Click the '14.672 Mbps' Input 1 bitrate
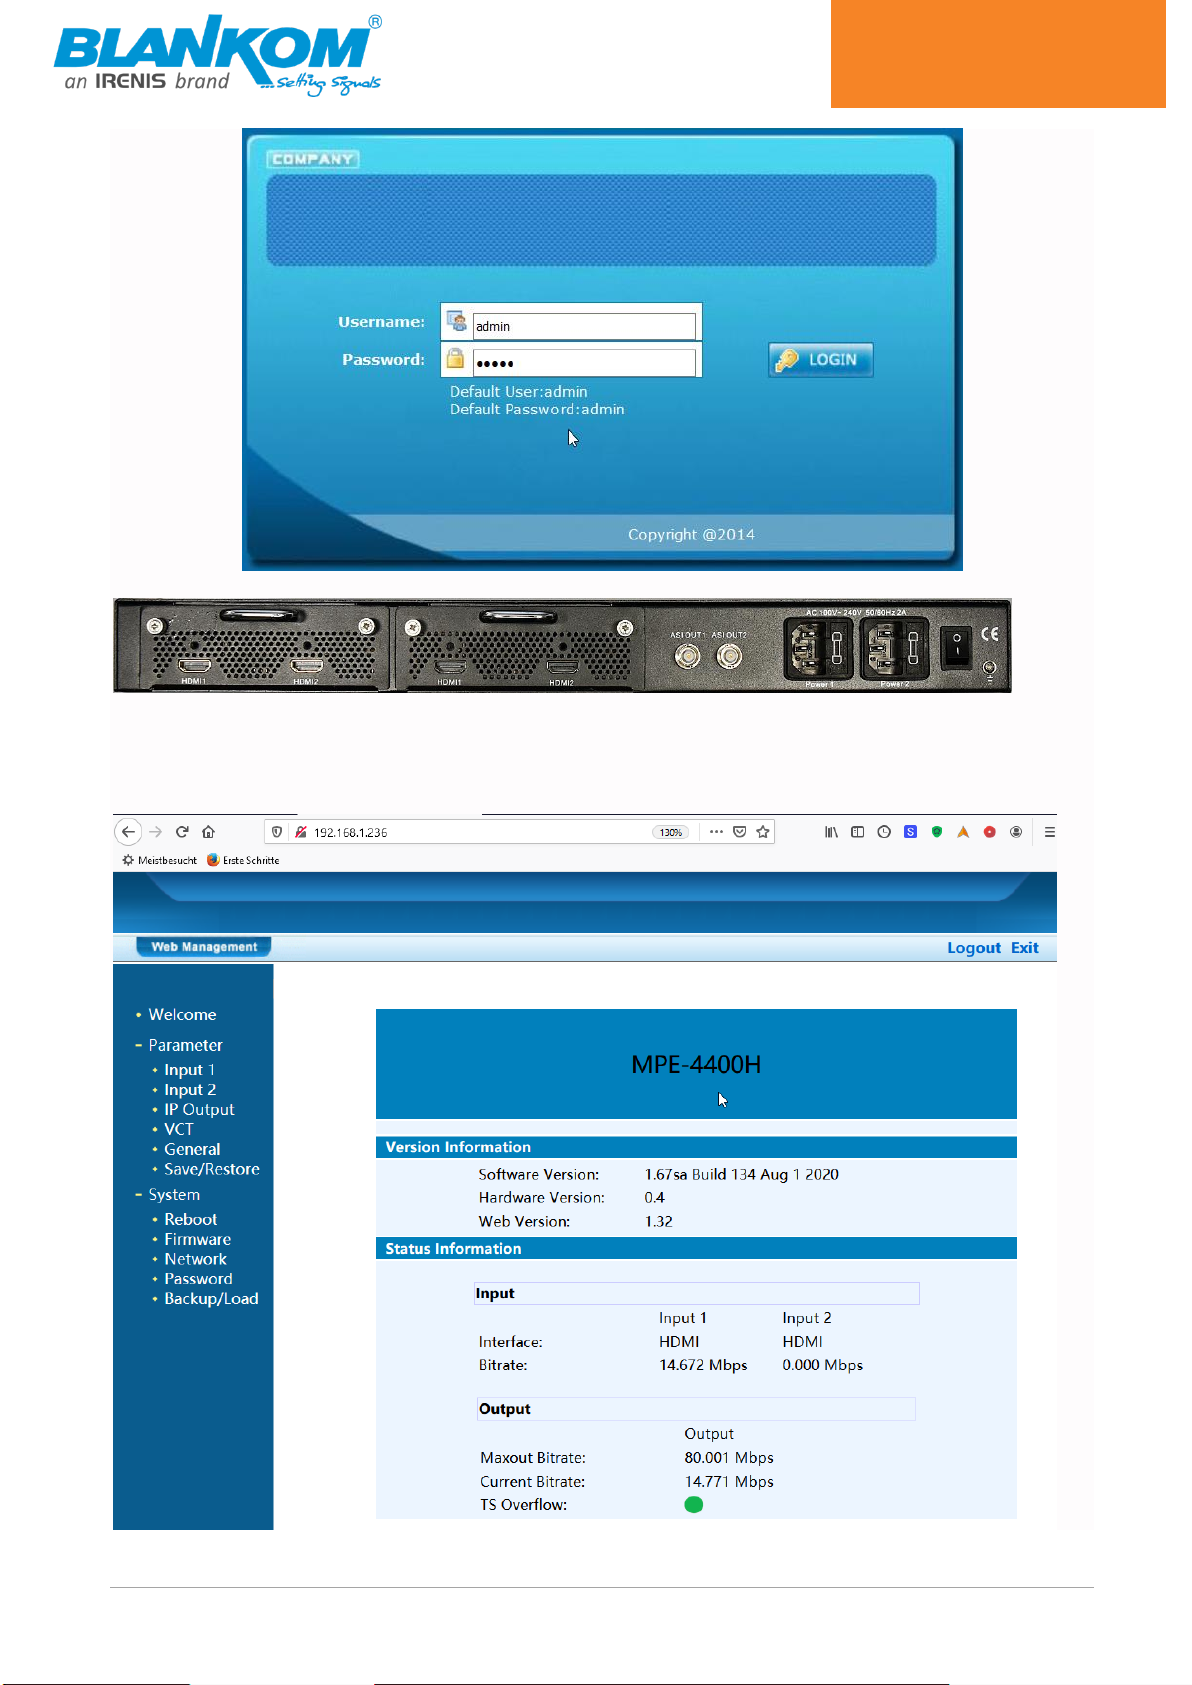The width and height of the screenshot is (1192, 1685). coord(703,1365)
